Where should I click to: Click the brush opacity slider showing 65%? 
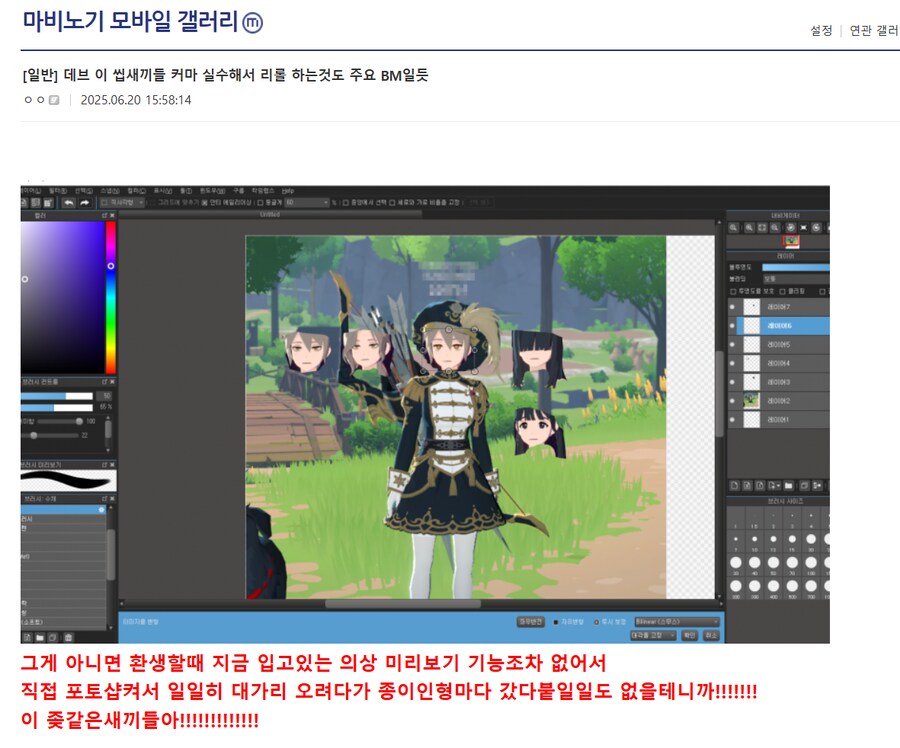coord(56,407)
